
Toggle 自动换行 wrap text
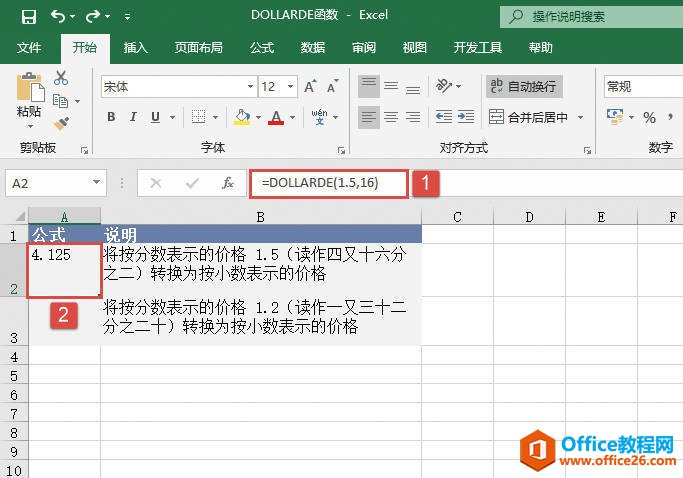524,86
